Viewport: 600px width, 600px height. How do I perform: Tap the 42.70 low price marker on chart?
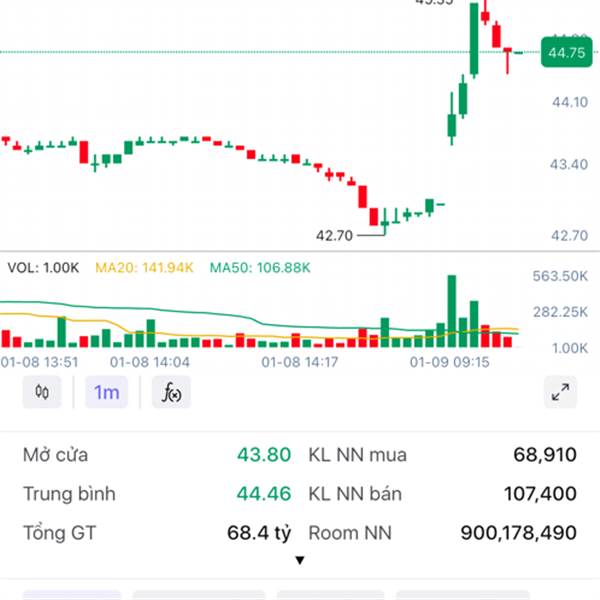[x=334, y=235]
